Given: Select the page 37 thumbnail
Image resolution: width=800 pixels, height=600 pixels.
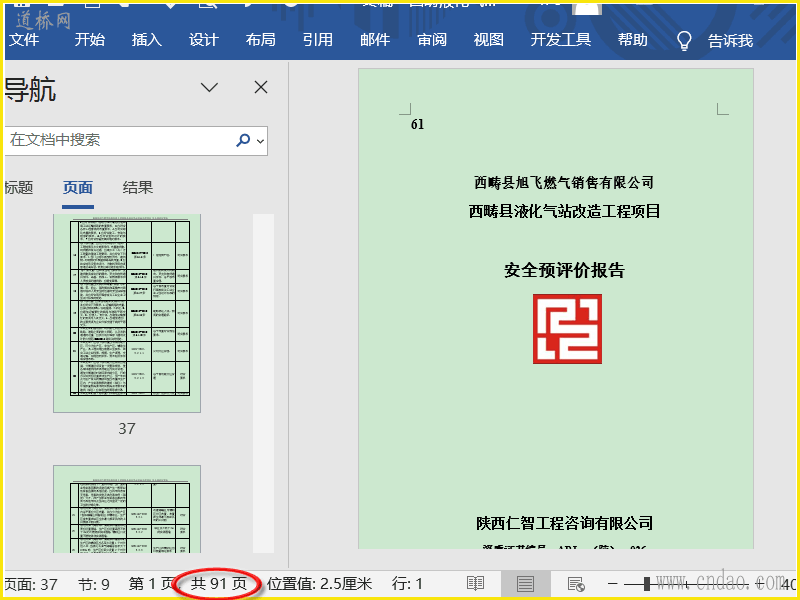Looking at the screenshot, I should [127, 313].
